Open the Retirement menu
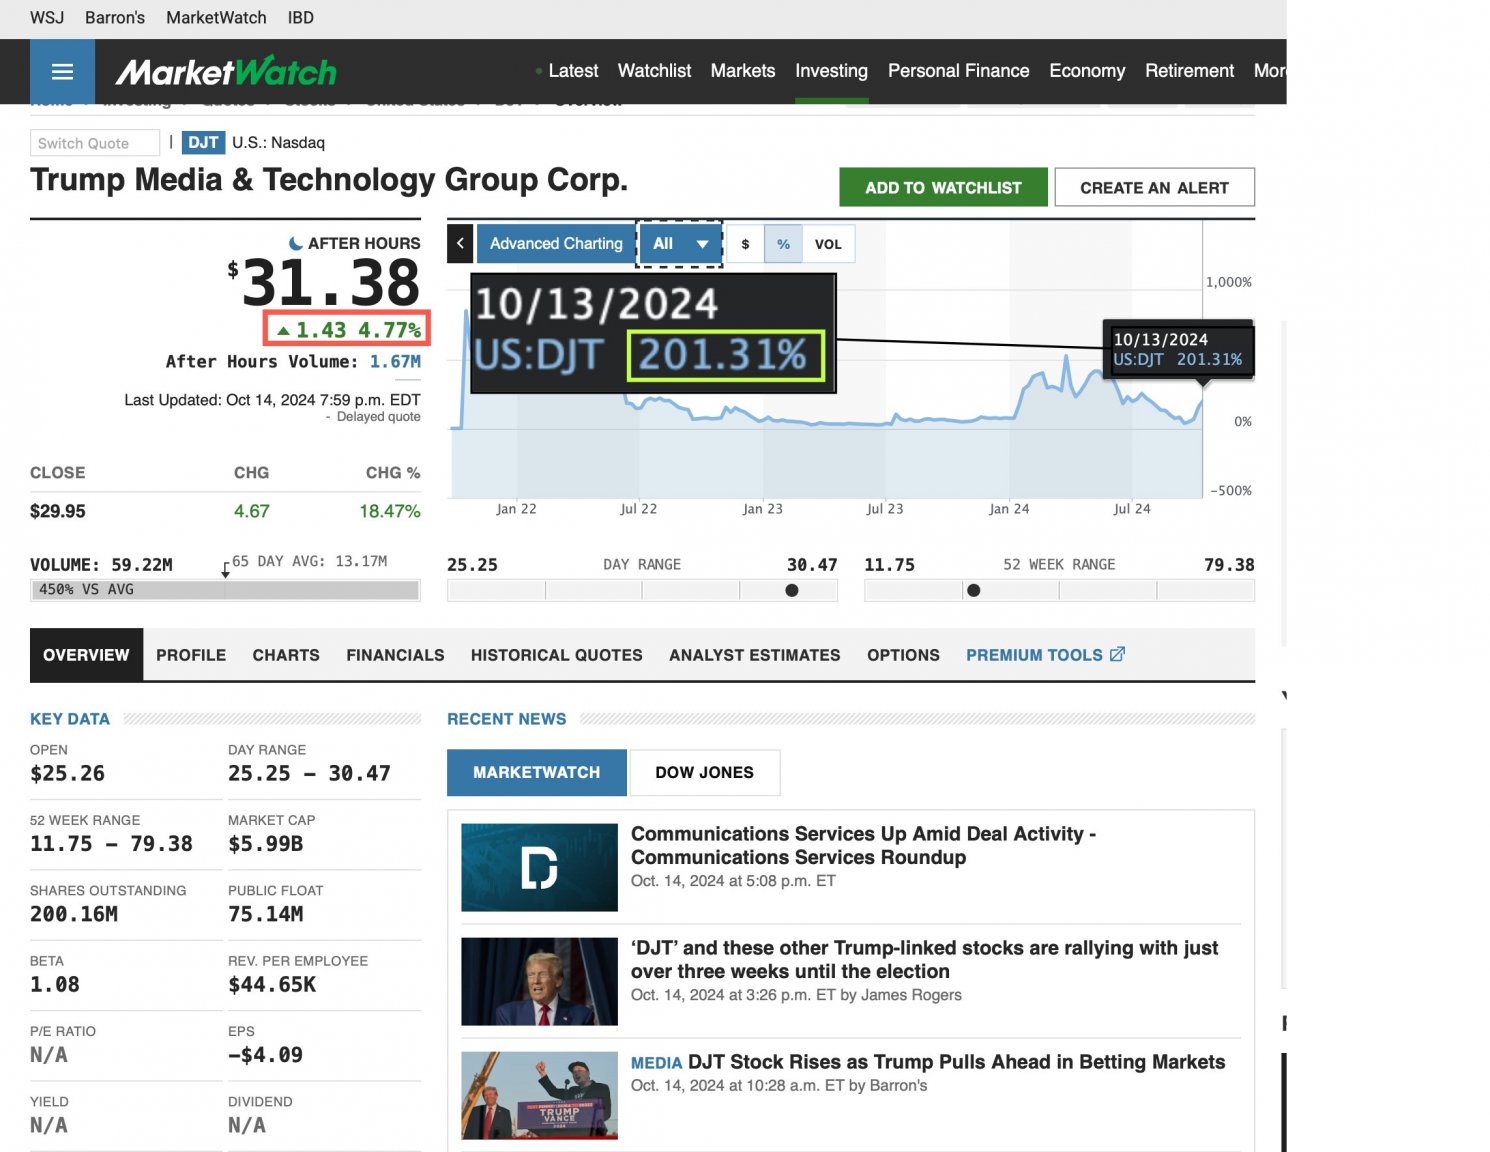Image resolution: width=1490 pixels, height=1152 pixels. point(1189,71)
